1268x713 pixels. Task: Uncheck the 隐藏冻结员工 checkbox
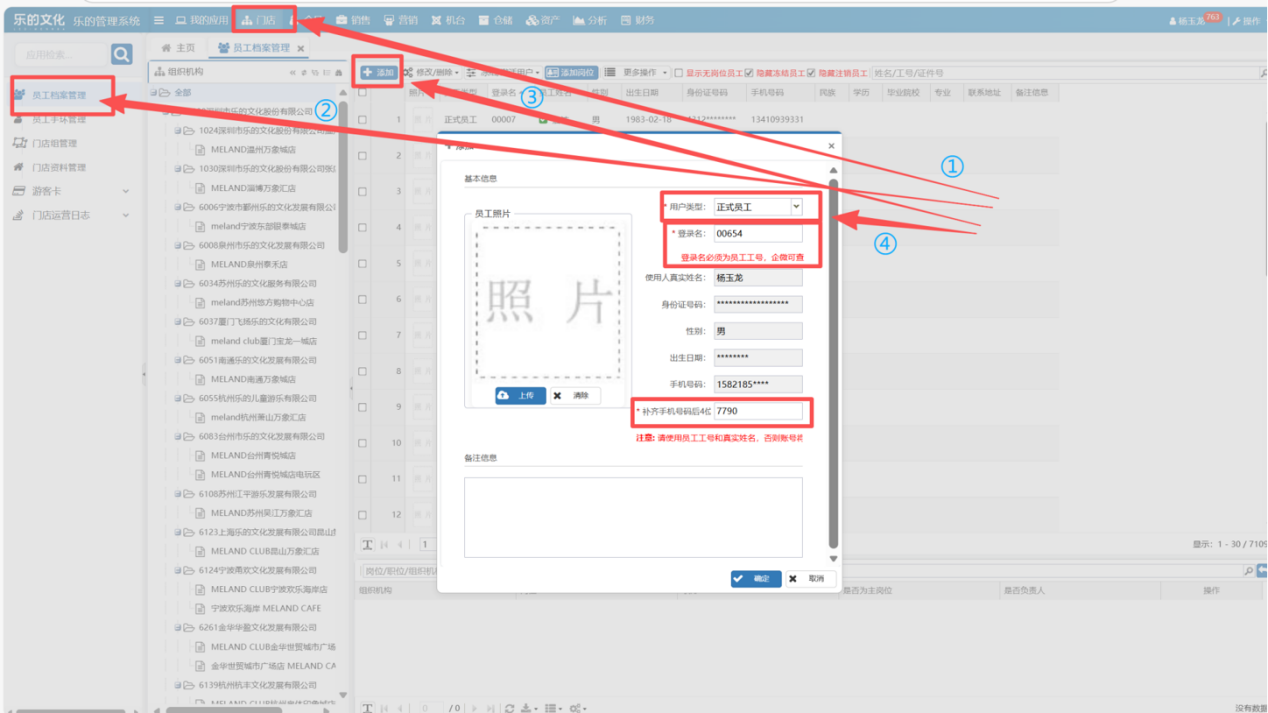click(x=749, y=73)
